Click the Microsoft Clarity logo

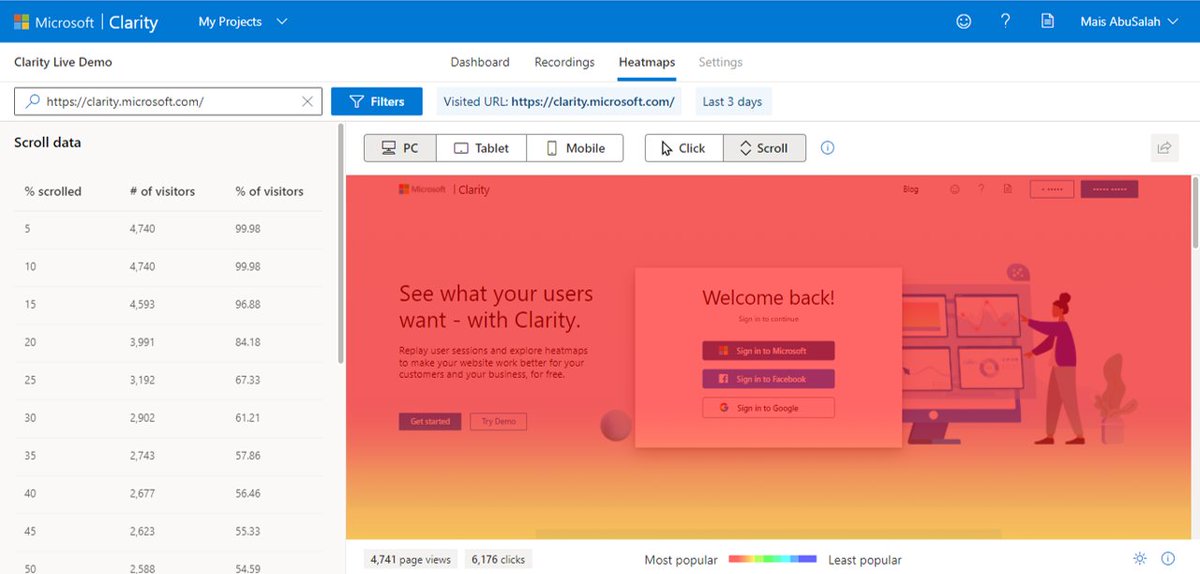click(86, 22)
